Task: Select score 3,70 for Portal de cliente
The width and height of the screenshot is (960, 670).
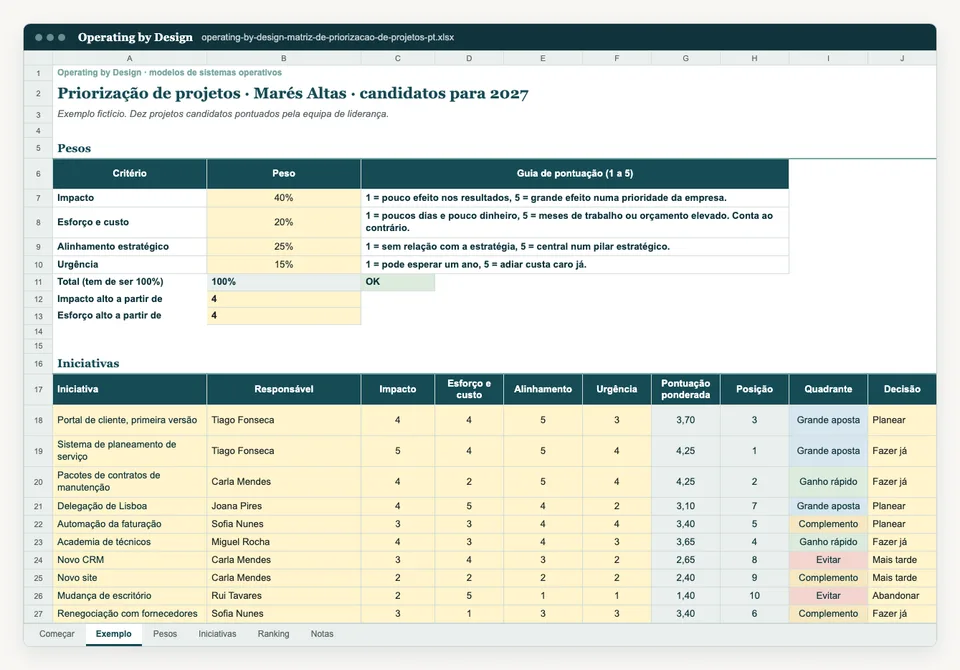Action: click(686, 420)
